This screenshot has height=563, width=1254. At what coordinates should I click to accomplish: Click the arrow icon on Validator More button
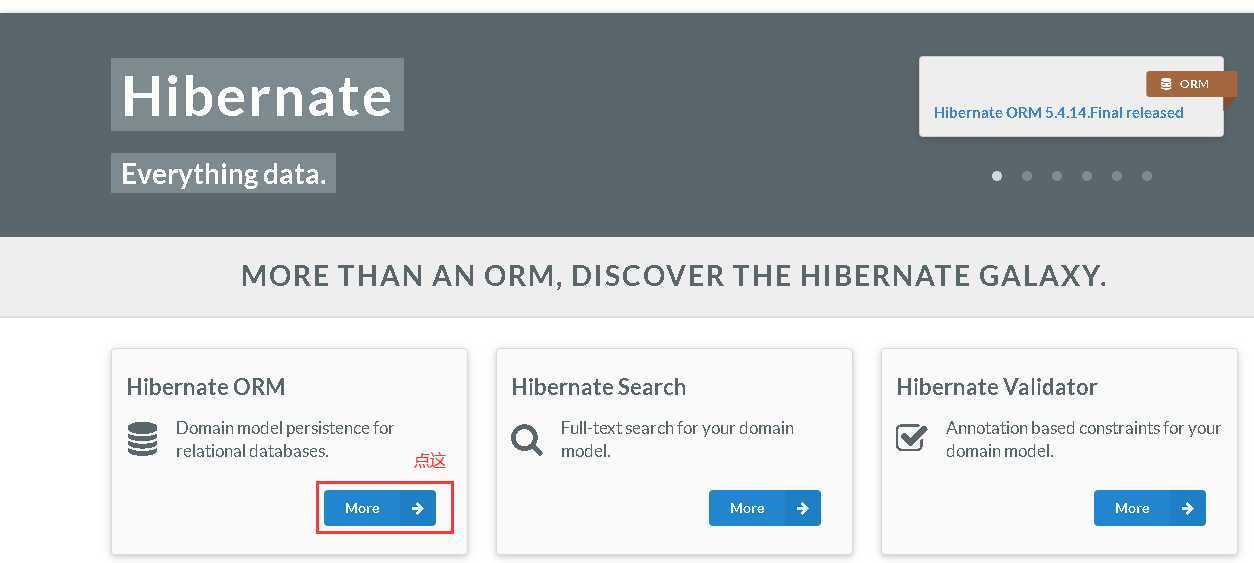[x=1187, y=508]
